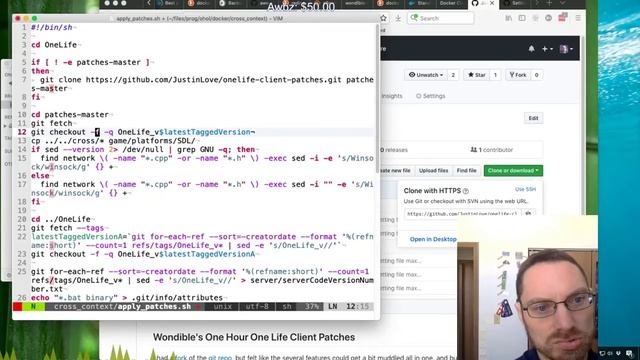
Task: Click the Vim status bar filename apply_patches.sh
Action: [x=154, y=307]
